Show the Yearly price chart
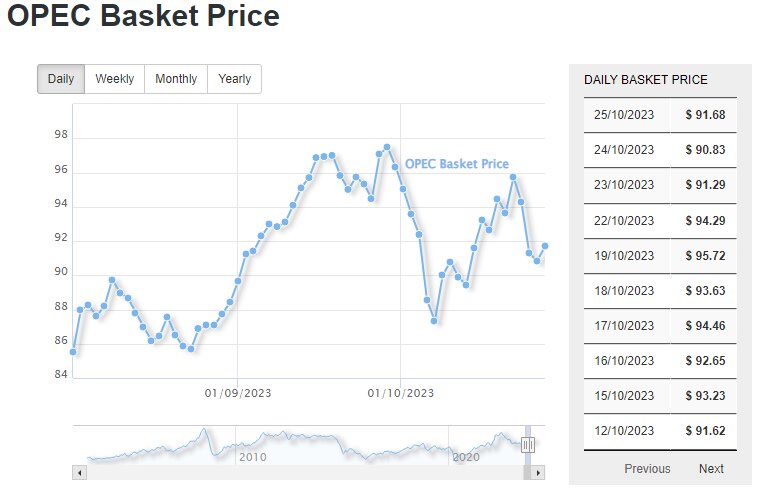 (234, 79)
